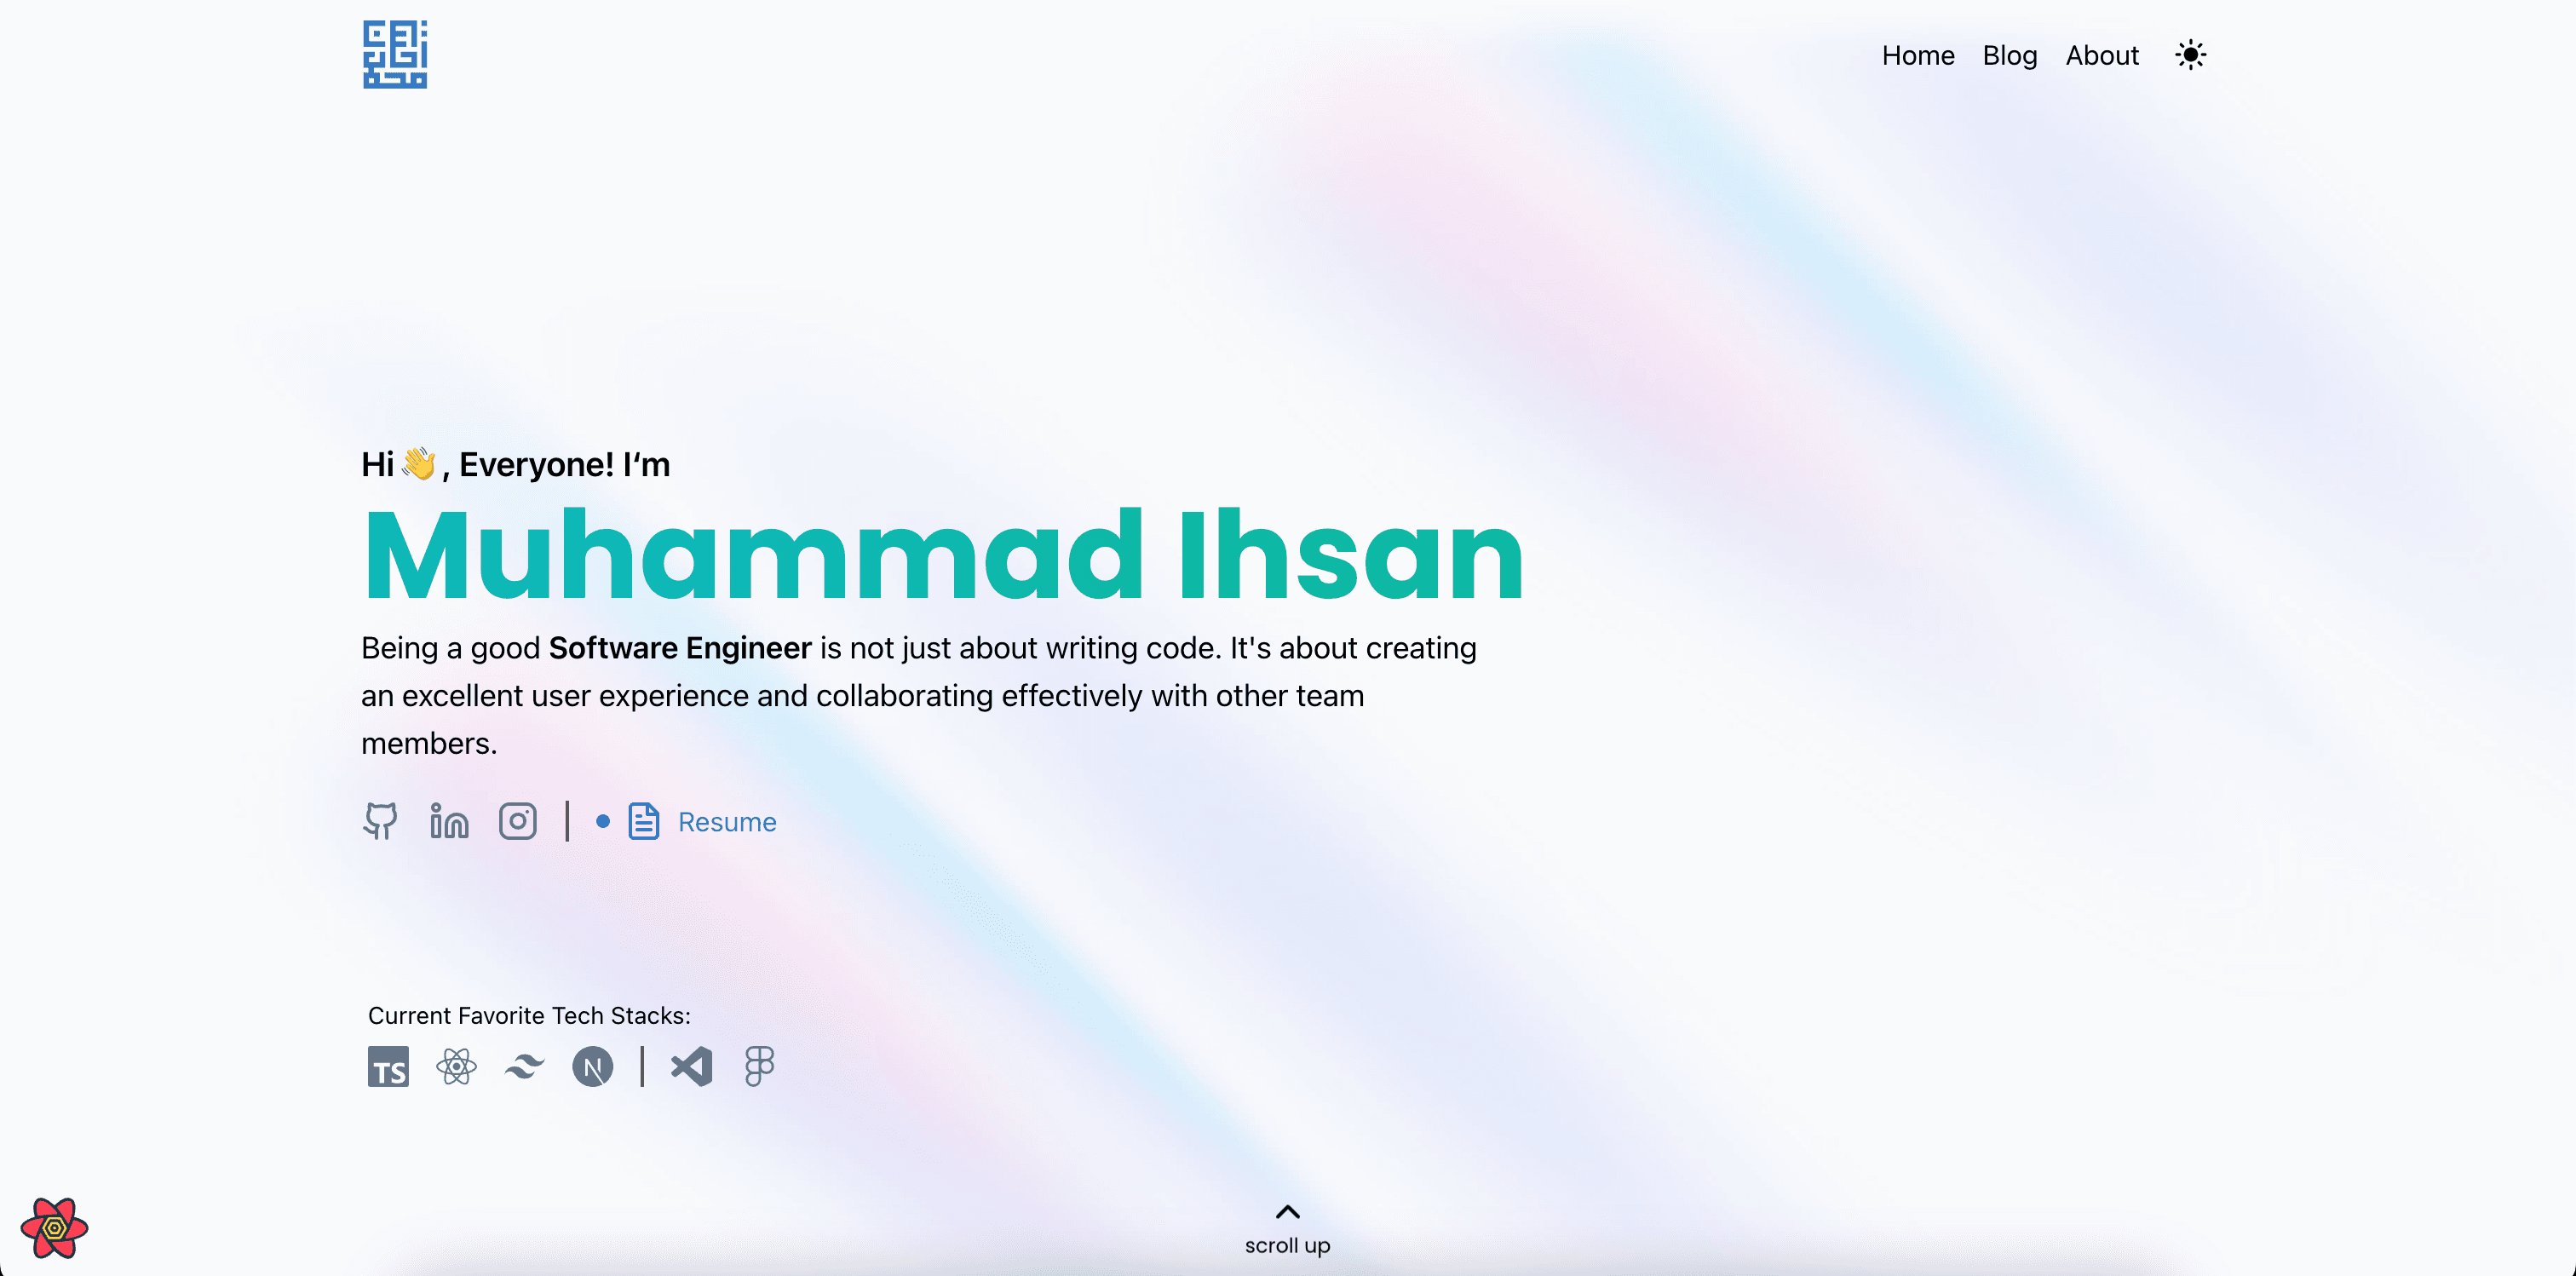Toggle light/dark mode with sun icon

pos(2192,55)
